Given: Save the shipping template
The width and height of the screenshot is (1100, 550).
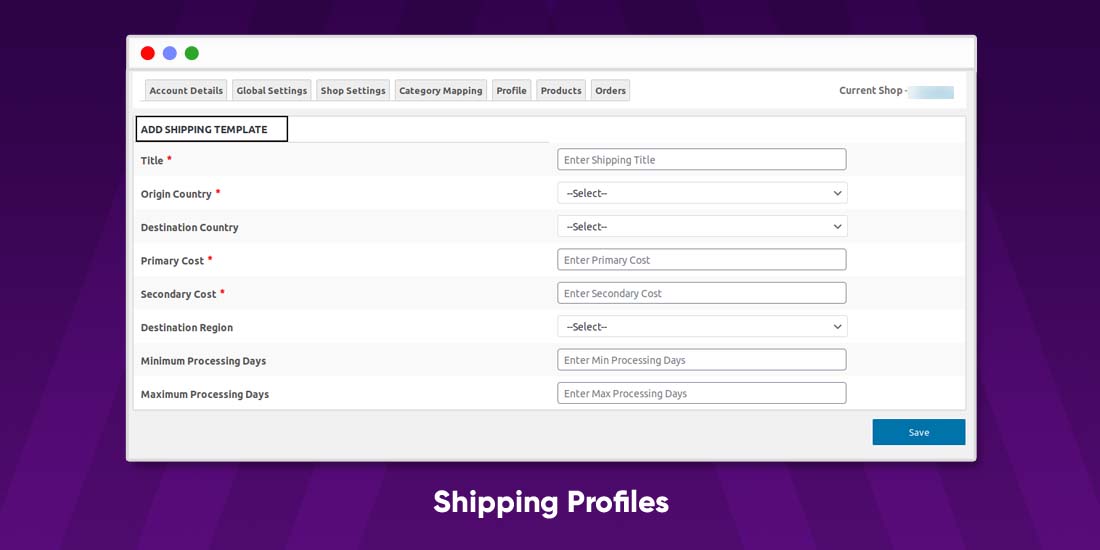Looking at the screenshot, I should pyautogui.click(x=918, y=432).
